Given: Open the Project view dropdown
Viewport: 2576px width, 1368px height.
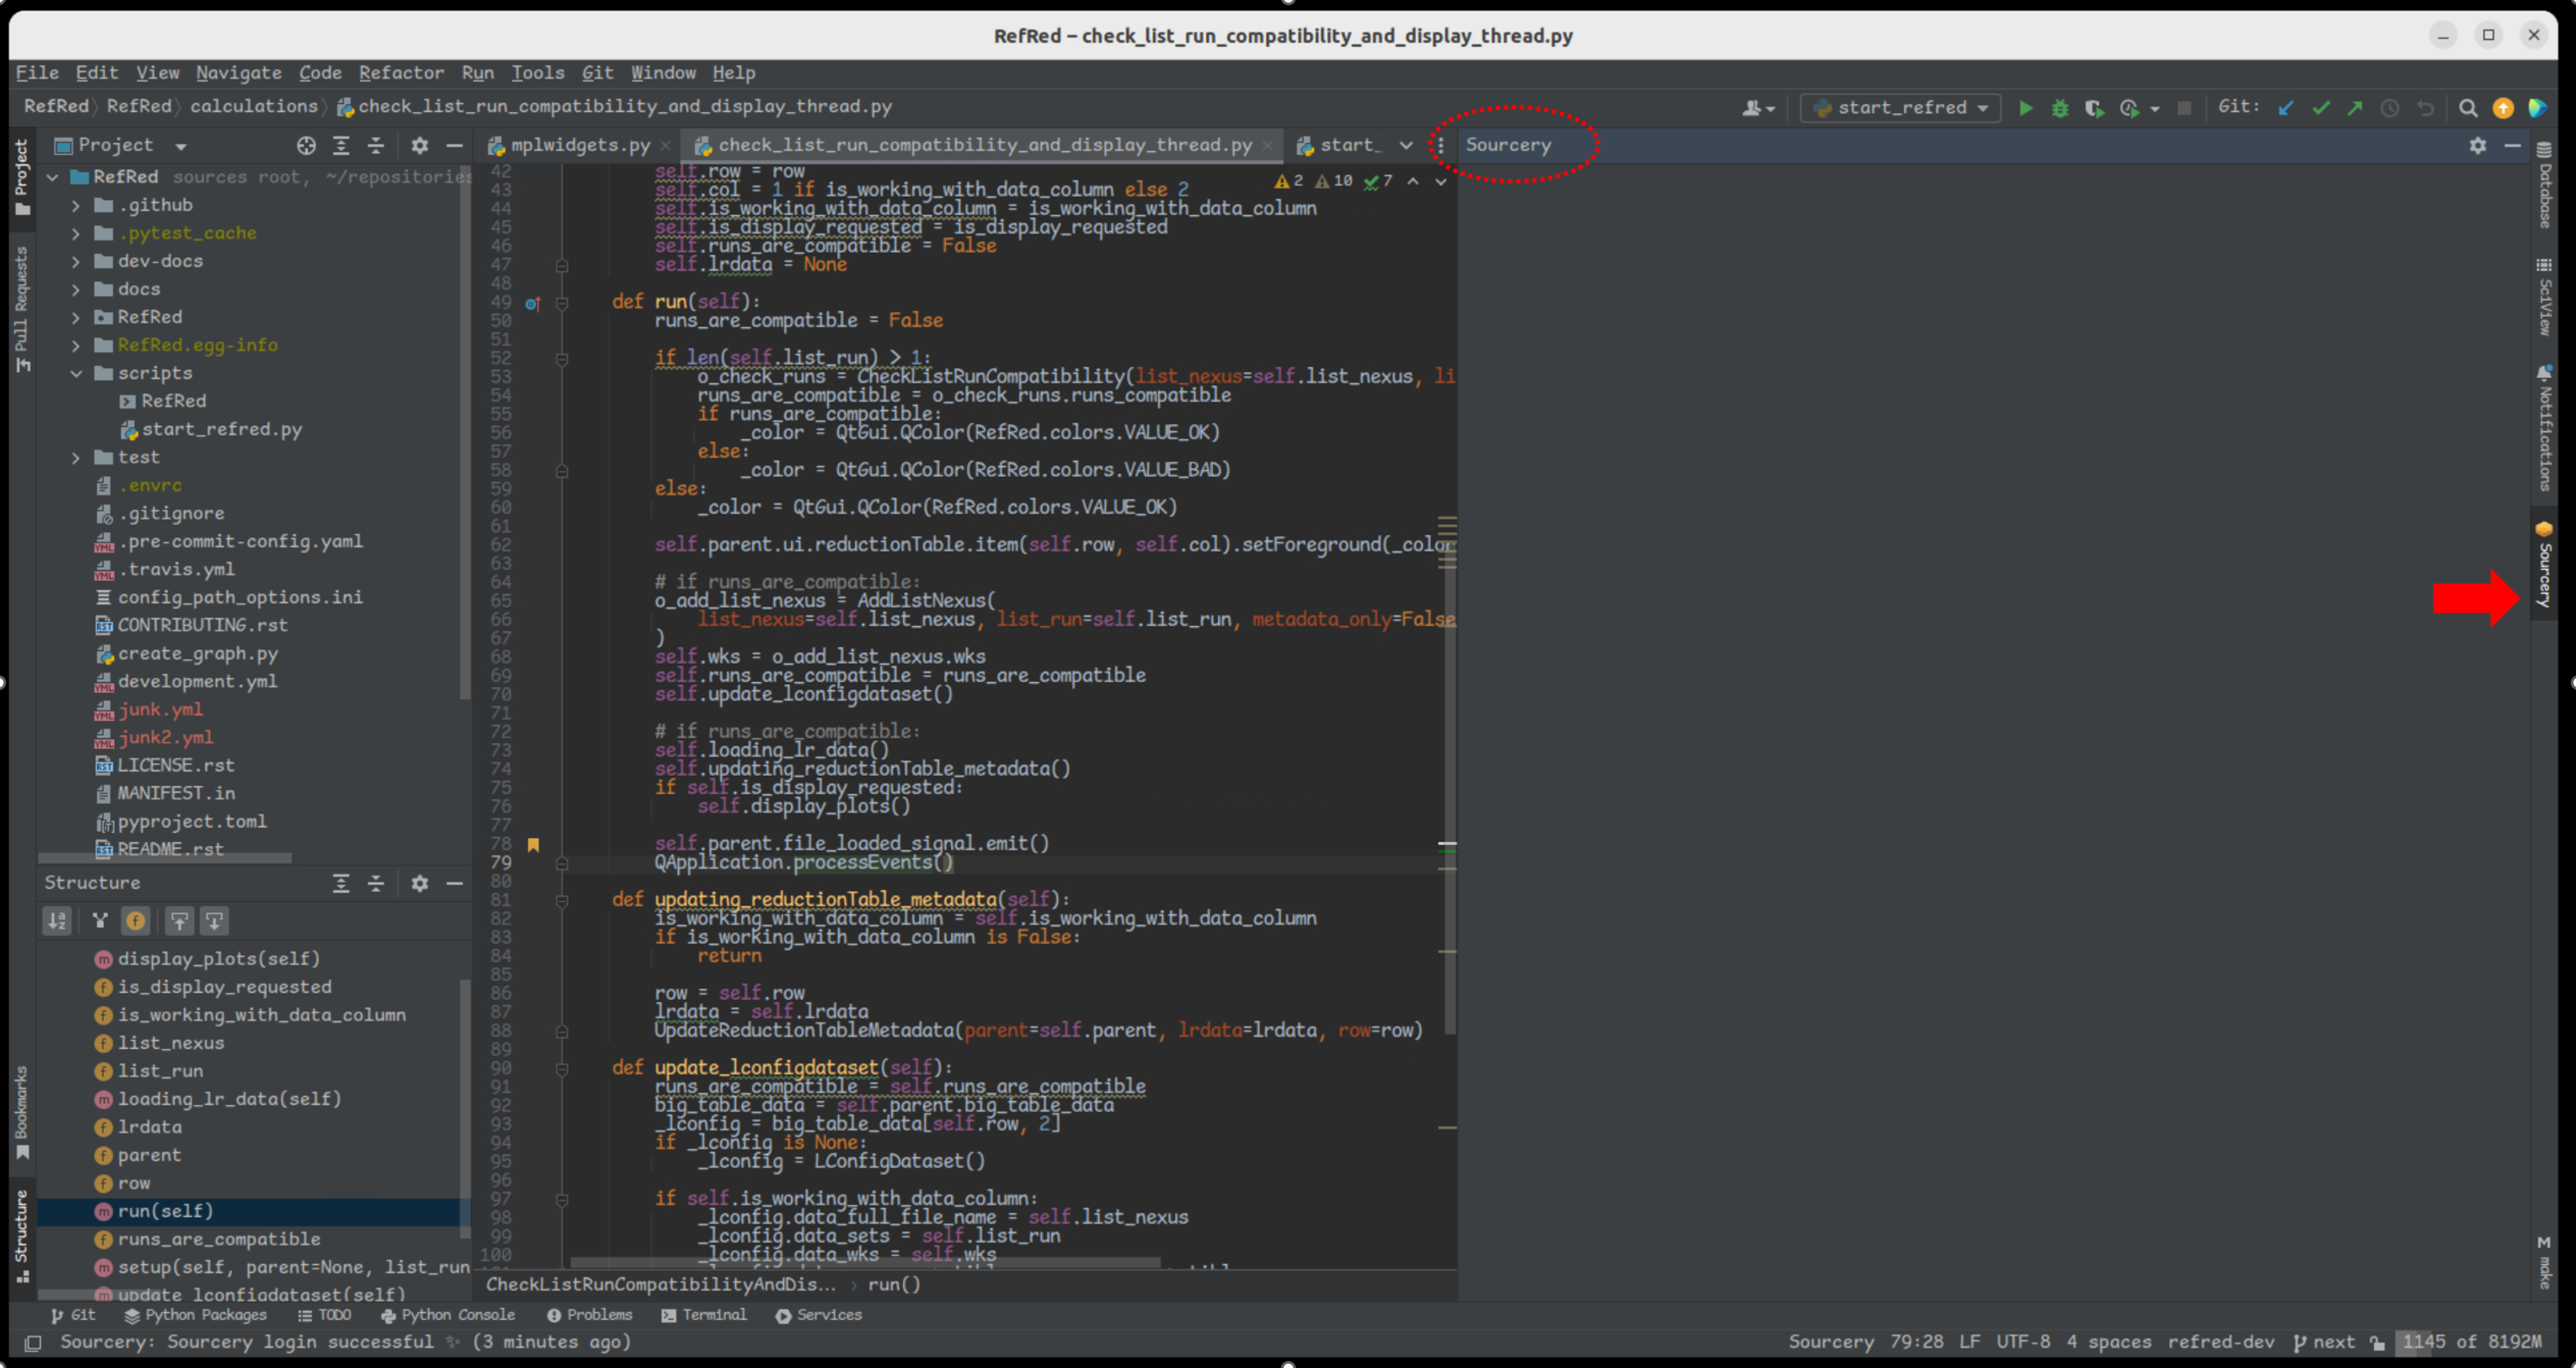Looking at the screenshot, I should click(x=181, y=145).
